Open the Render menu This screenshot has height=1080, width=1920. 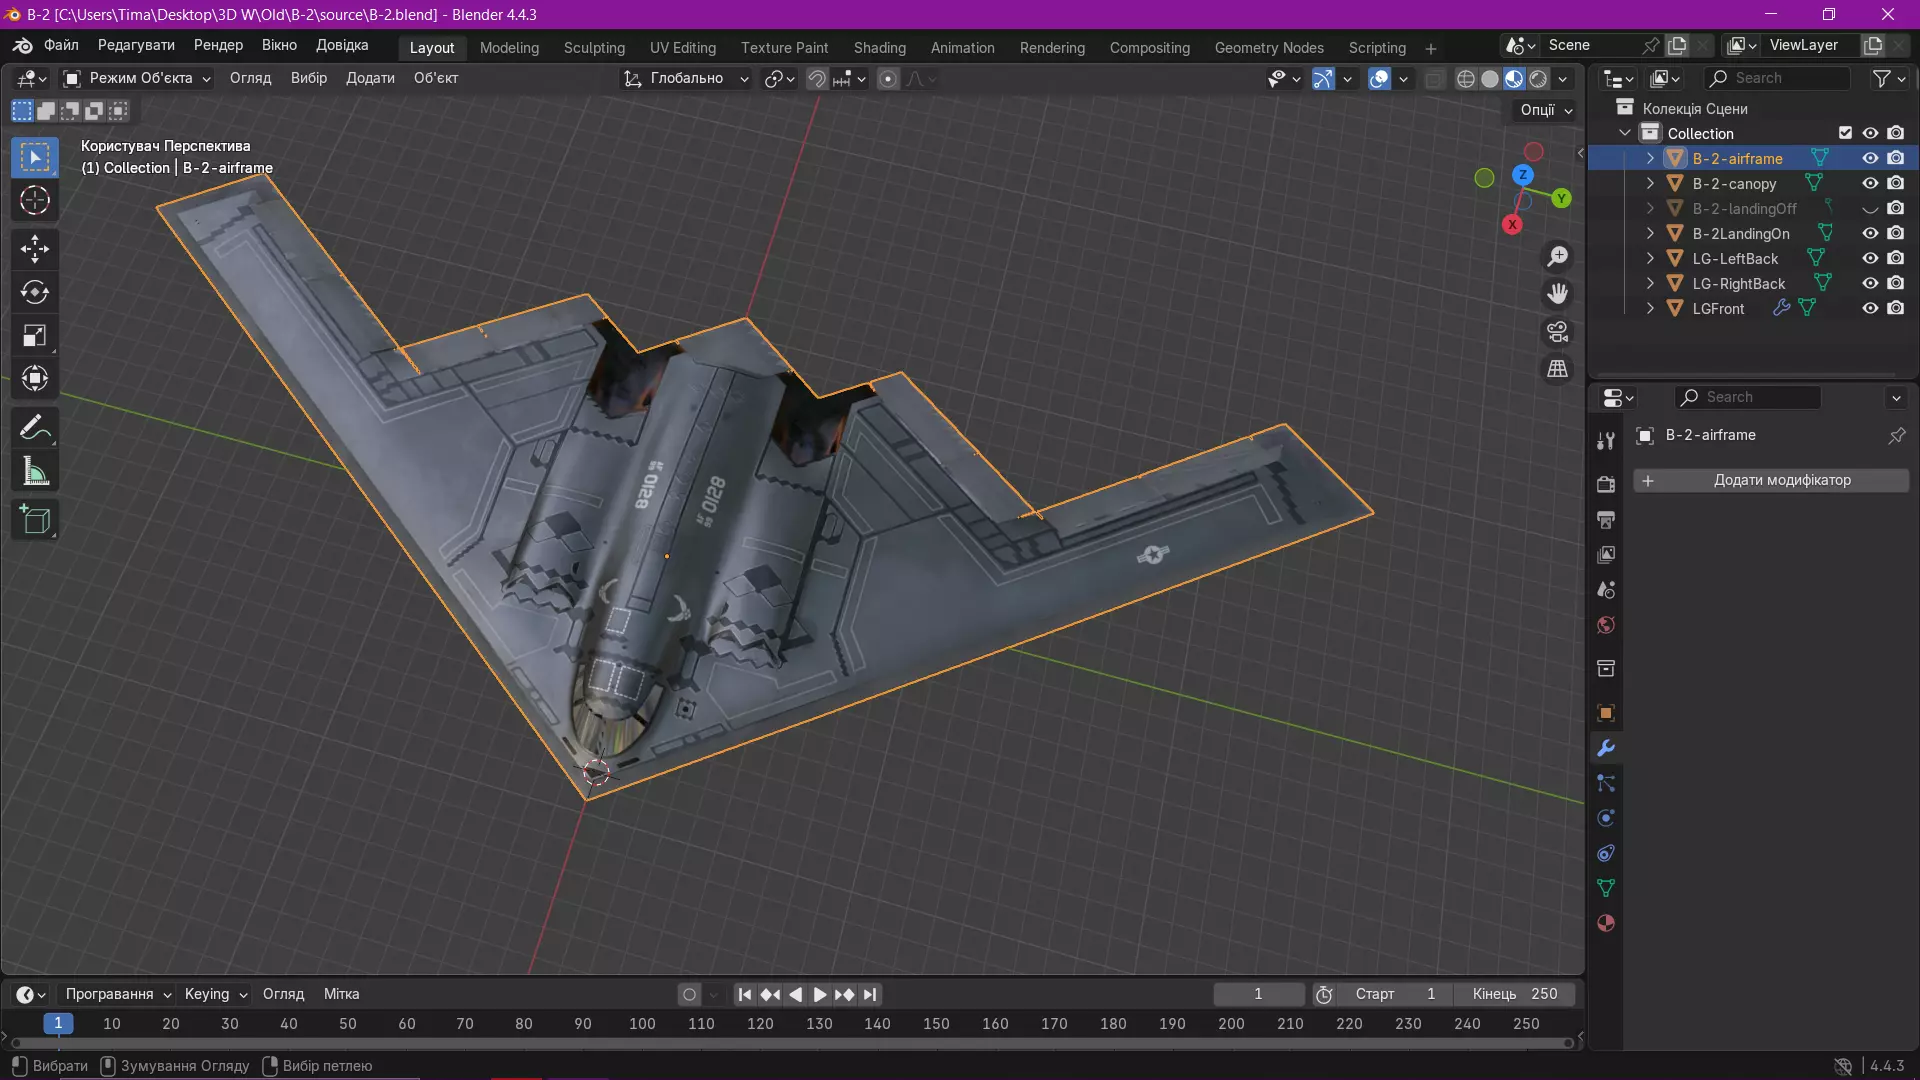pyautogui.click(x=218, y=45)
